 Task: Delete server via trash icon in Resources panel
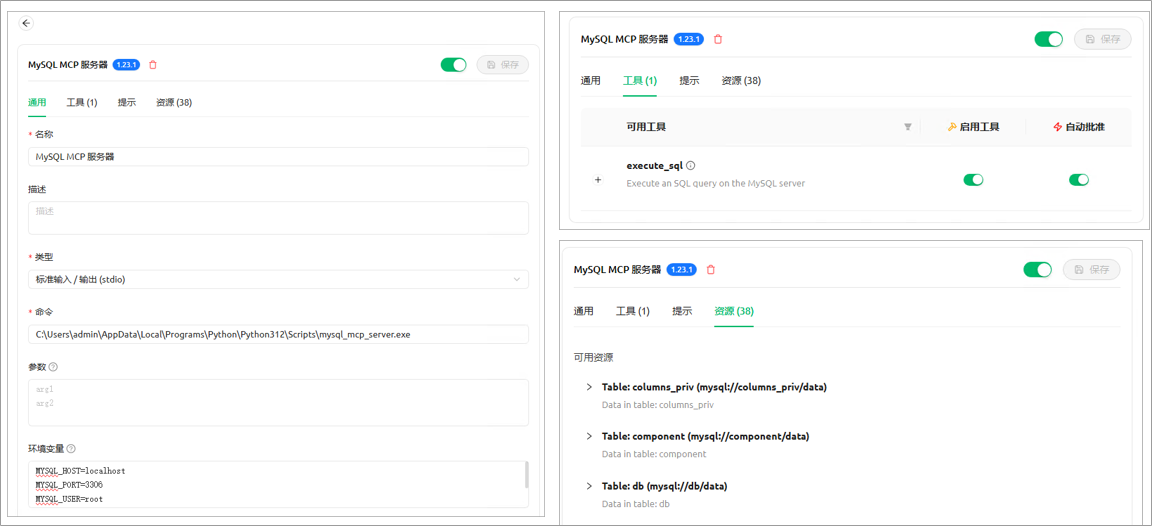710,270
